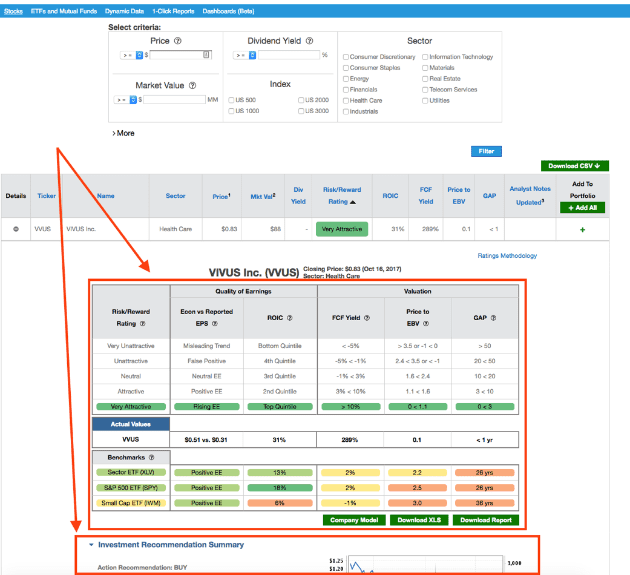Open the Dynamic Data tab

pos(125,11)
